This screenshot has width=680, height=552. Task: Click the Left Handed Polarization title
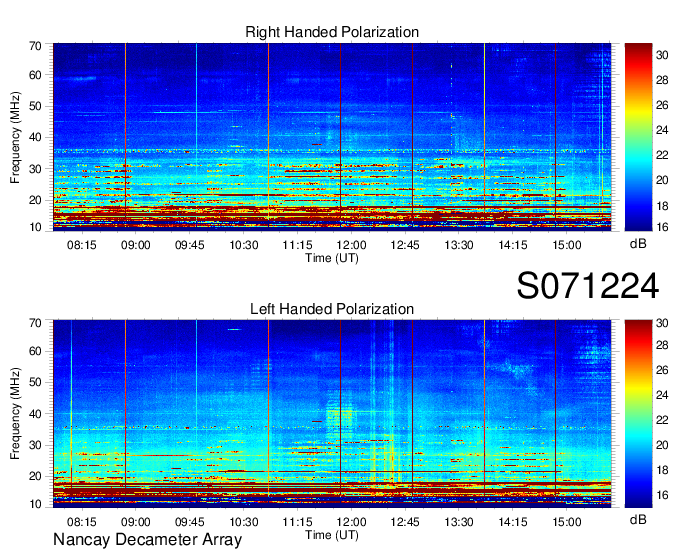(332, 309)
